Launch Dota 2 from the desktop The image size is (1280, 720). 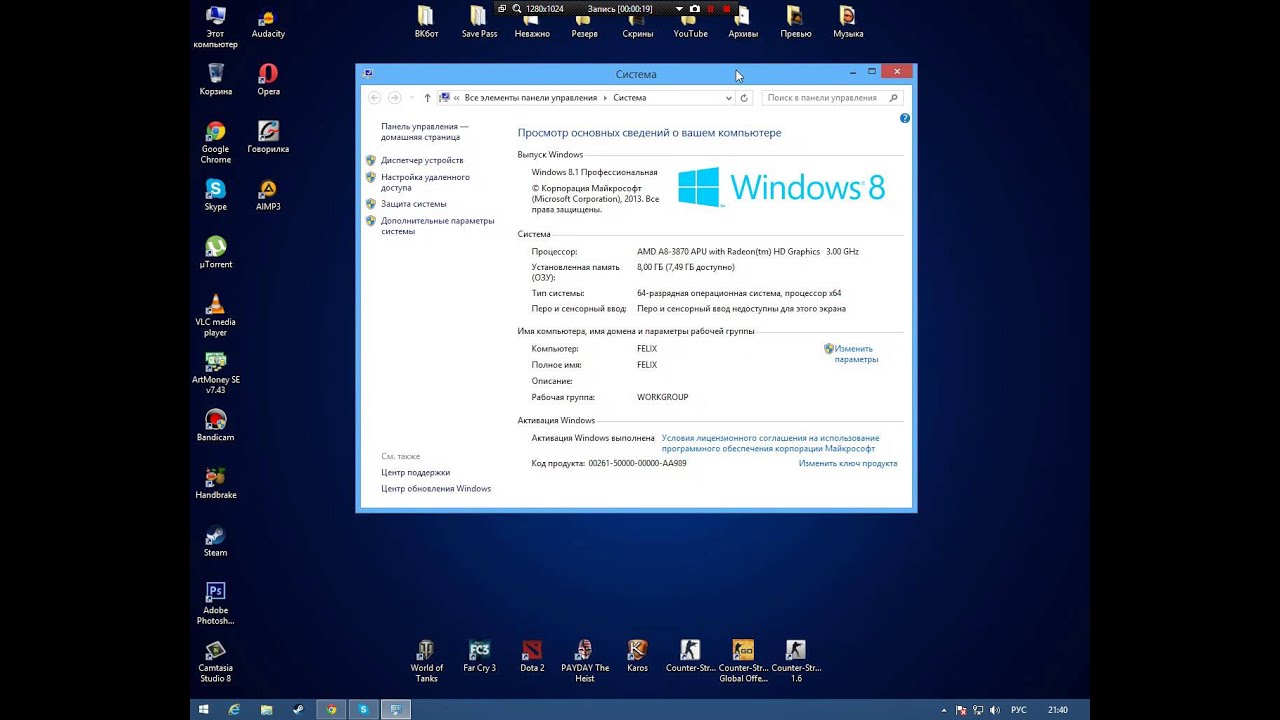click(532, 656)
